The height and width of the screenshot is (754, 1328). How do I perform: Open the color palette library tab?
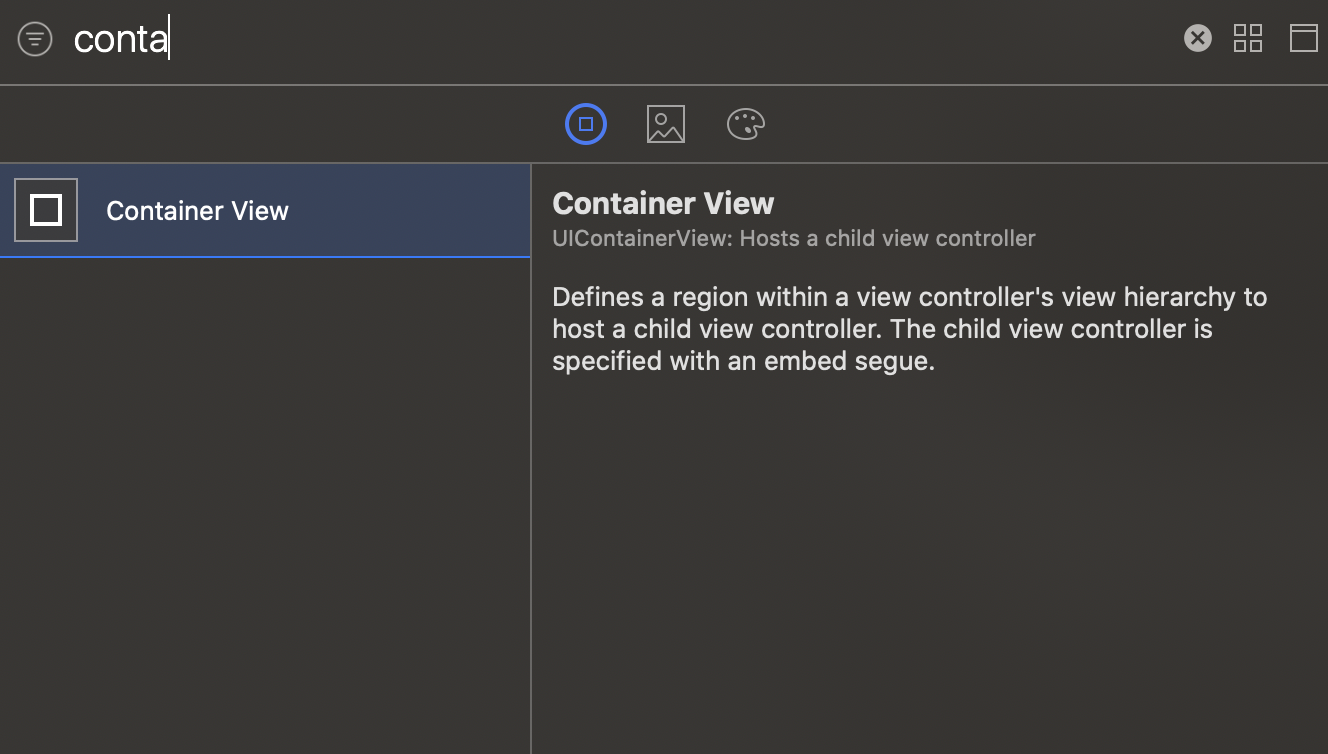(x=745, y=124)
